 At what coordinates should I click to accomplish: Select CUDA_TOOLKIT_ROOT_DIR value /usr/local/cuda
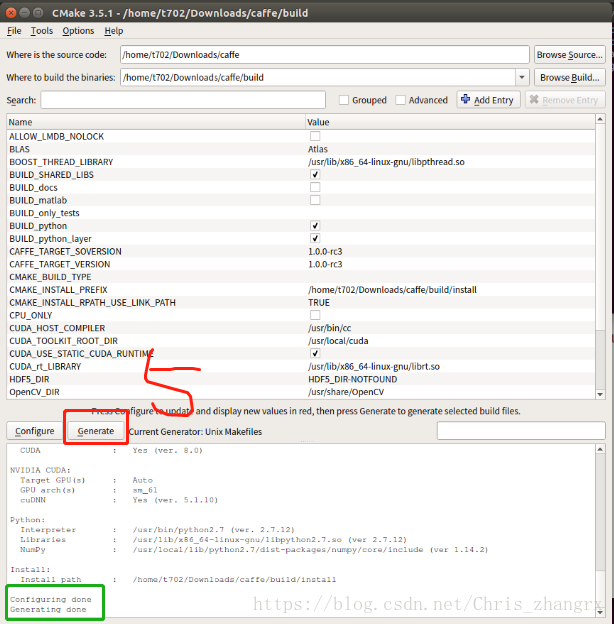click(338, 341)
